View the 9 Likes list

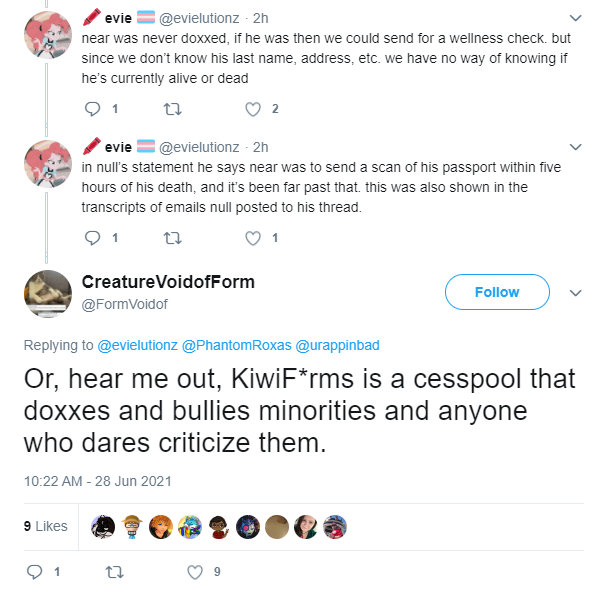[46, 526]
